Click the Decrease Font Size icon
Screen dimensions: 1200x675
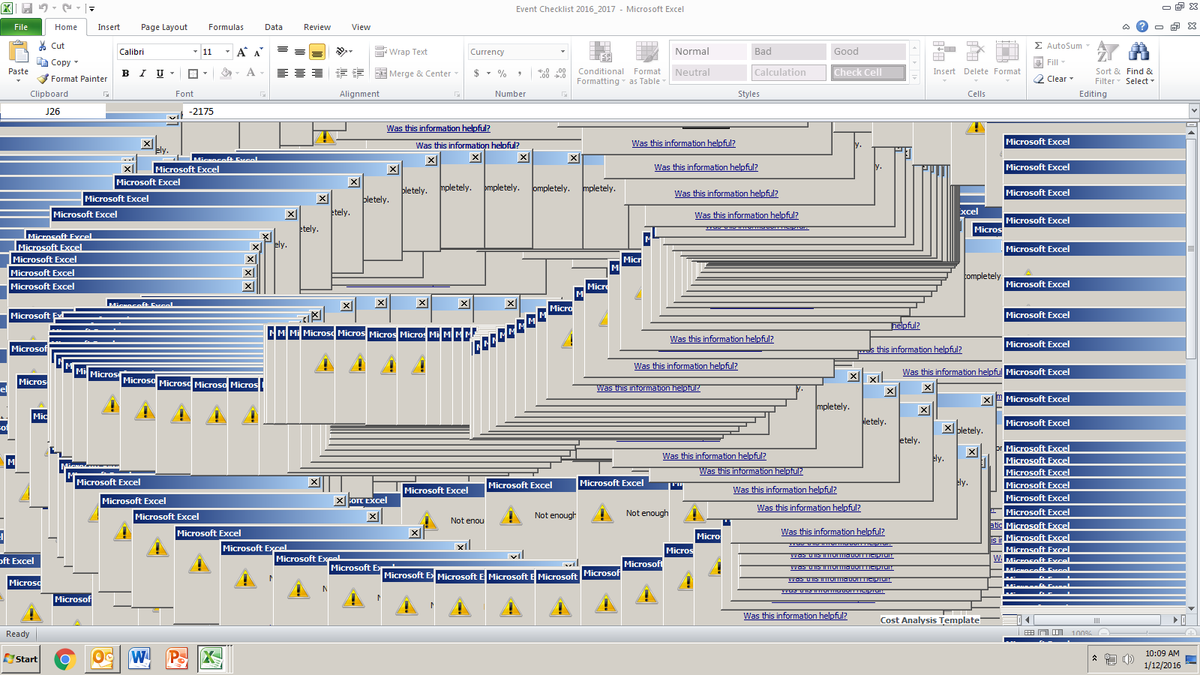[260, 51]
